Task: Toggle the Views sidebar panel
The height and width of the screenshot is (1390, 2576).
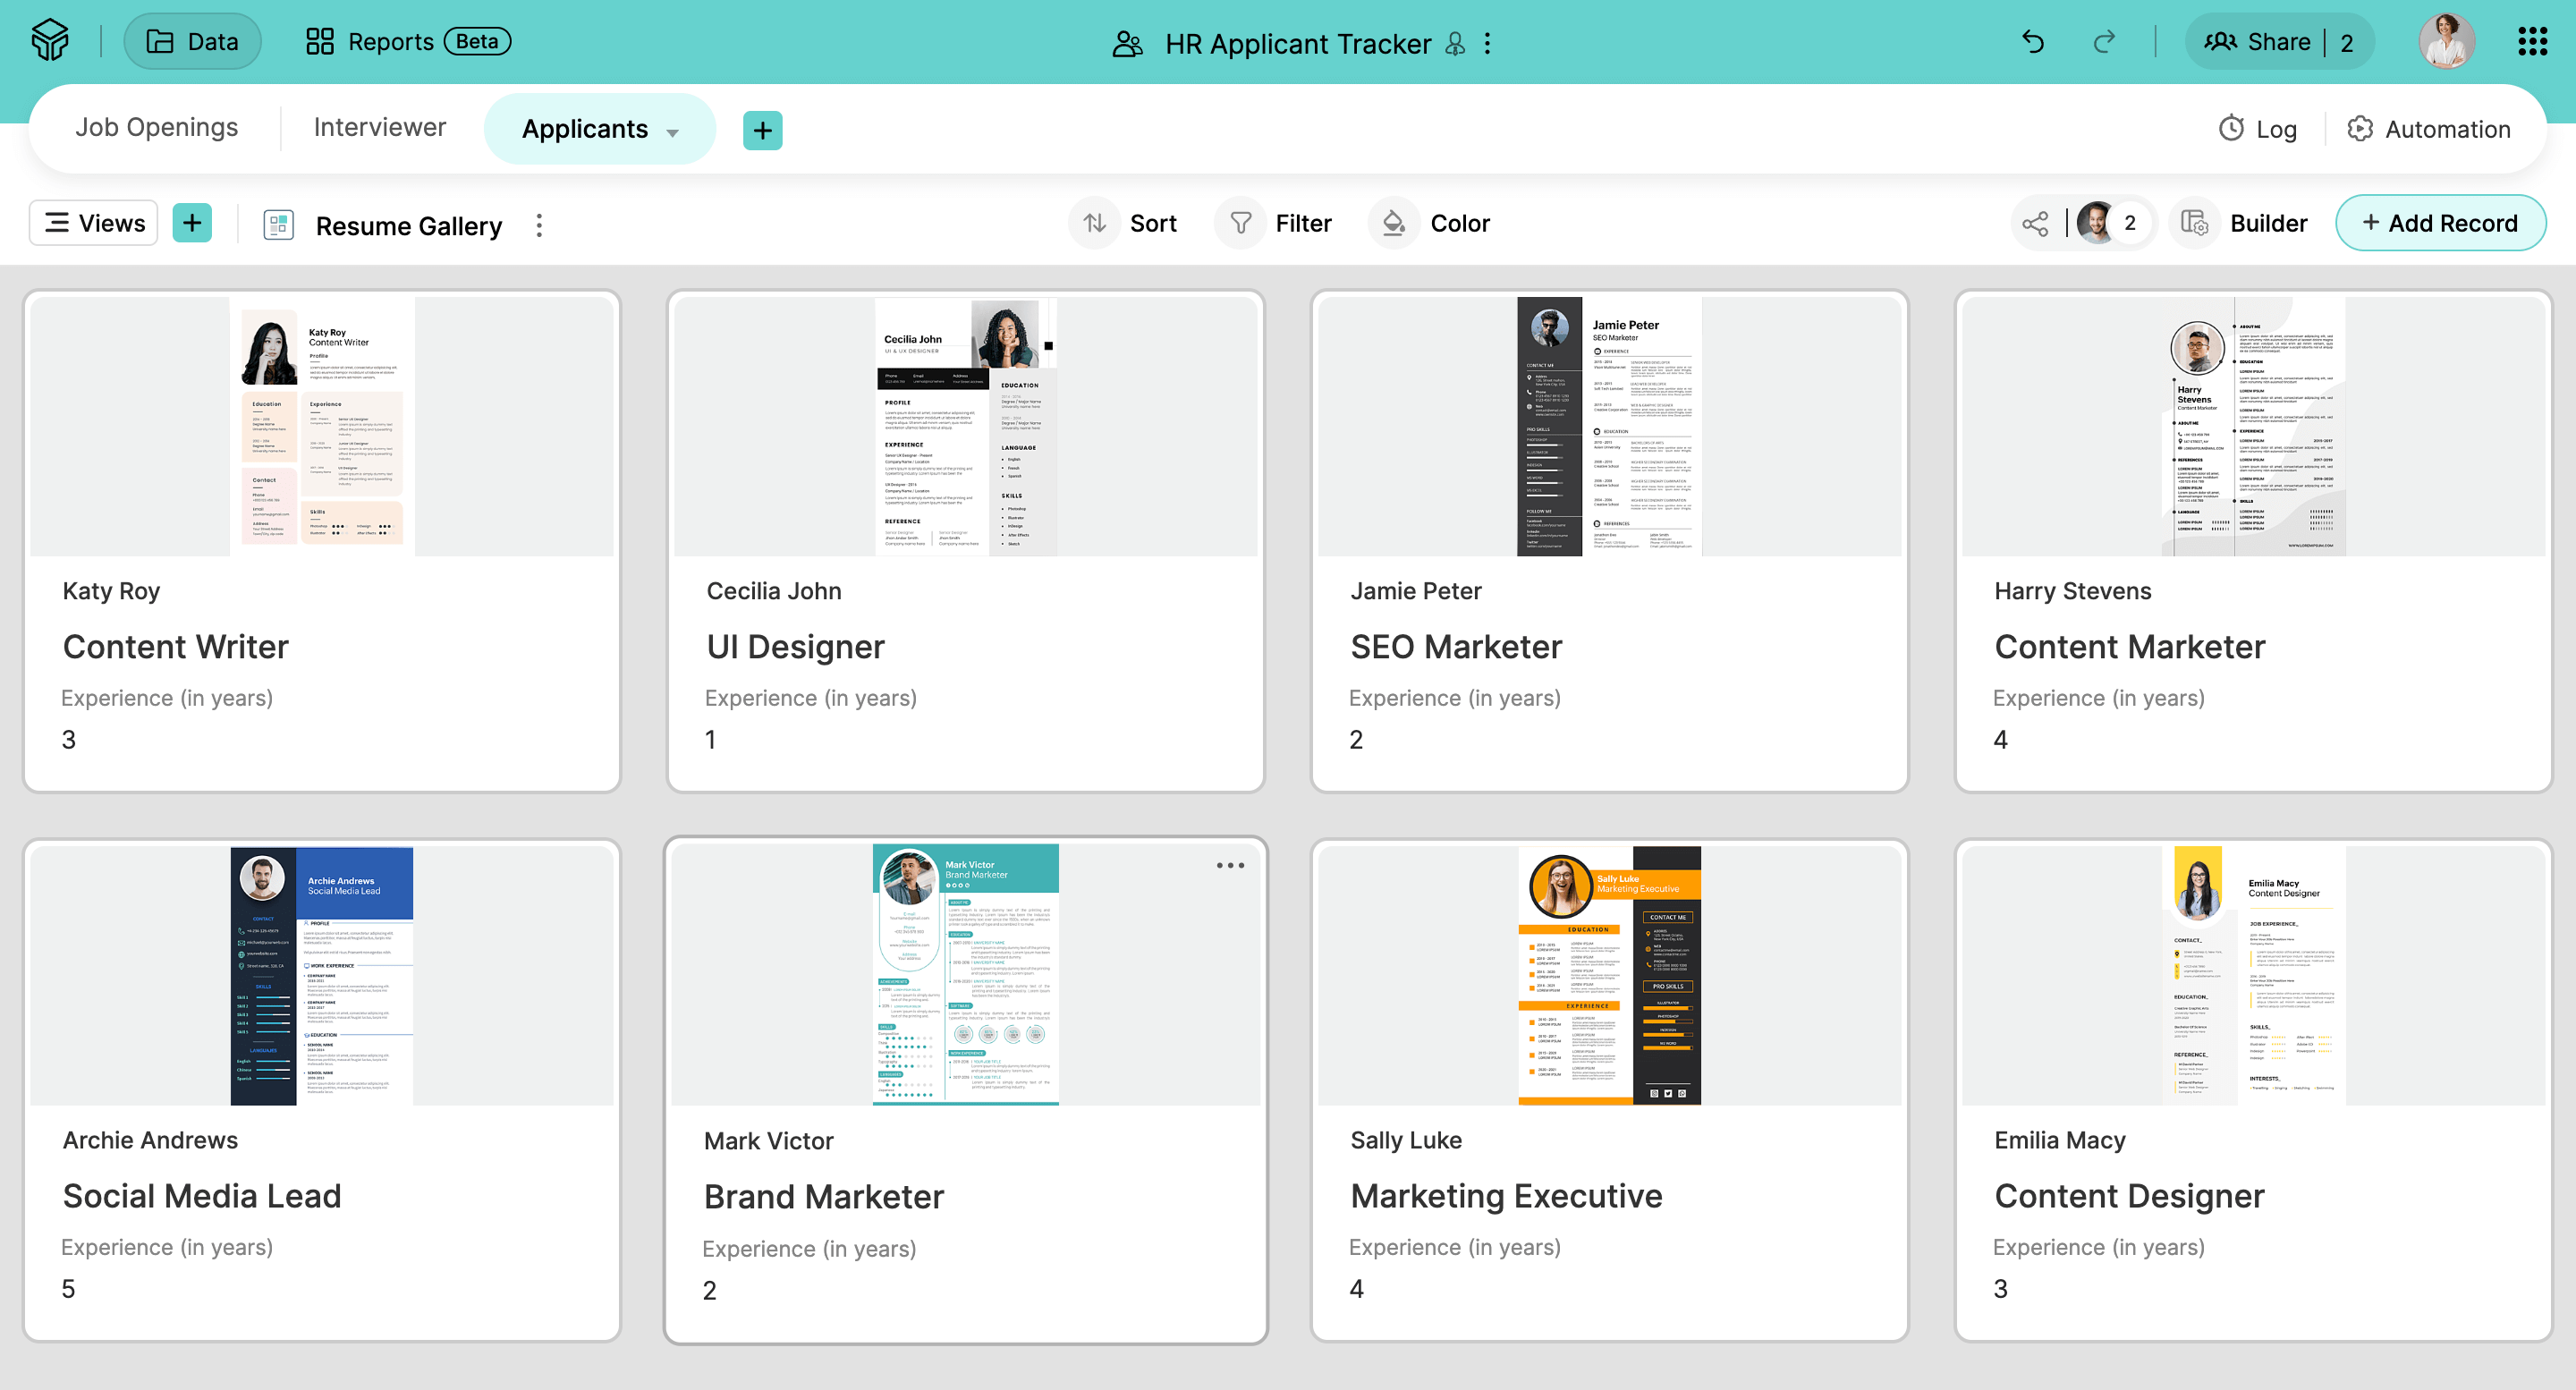Action: coord(94,223)
